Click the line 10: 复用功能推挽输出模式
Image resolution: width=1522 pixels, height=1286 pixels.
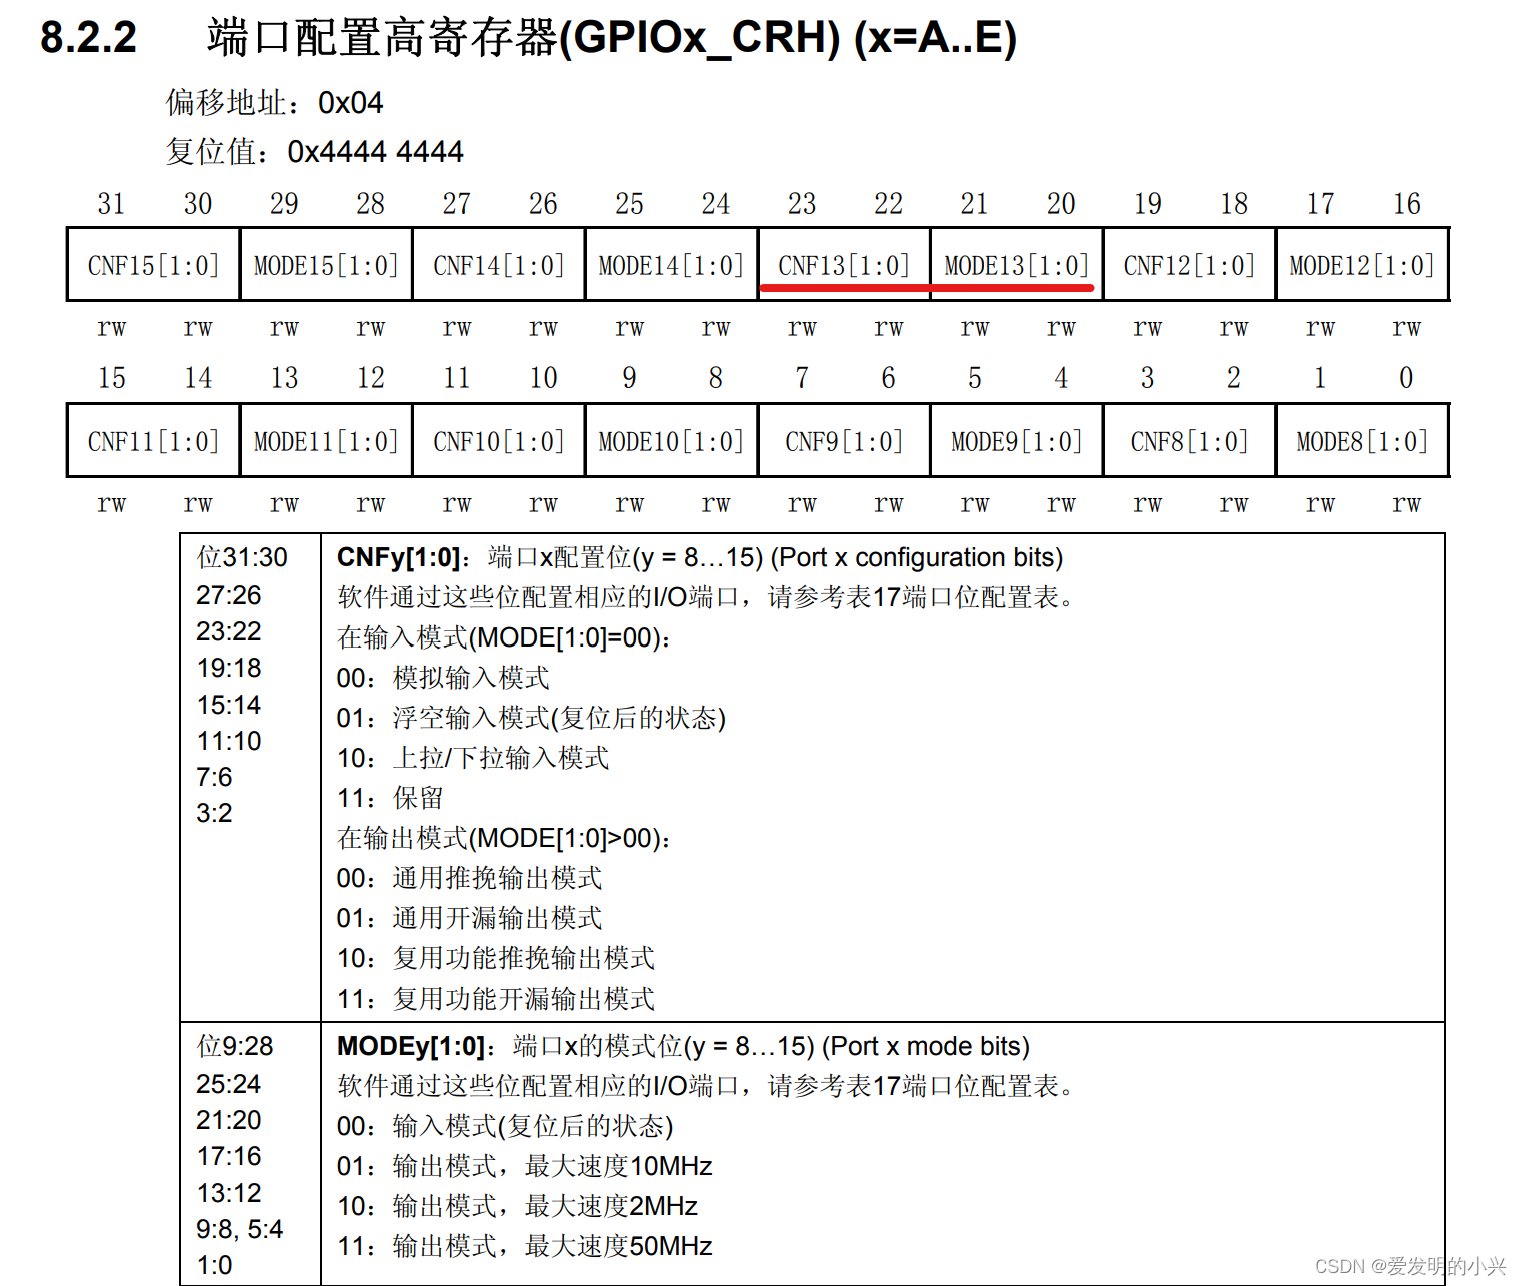[496, 958]
